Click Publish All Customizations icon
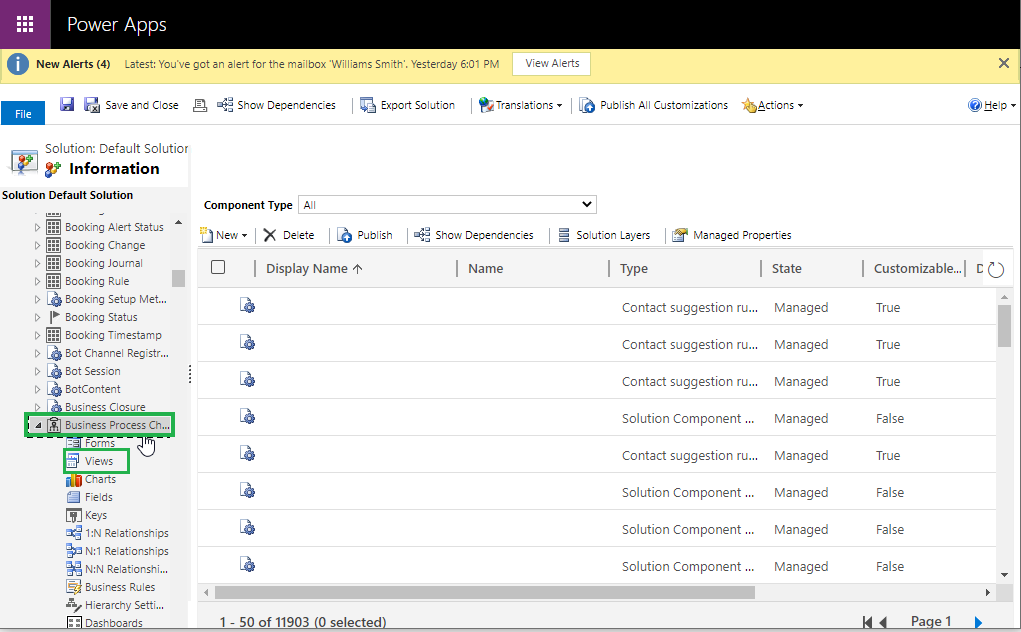1021x632 pixels. (x=587, y=105)
